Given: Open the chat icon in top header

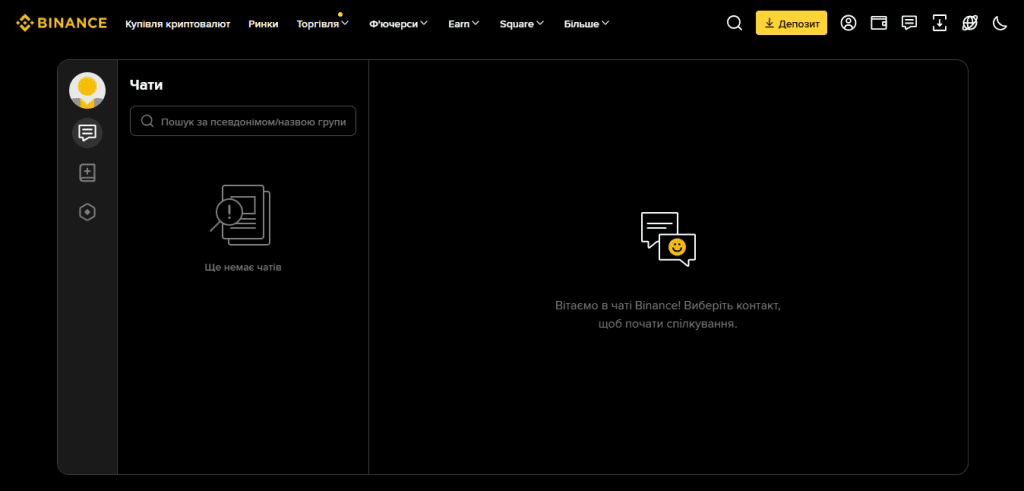Looking at the screenshot, I should tap(908, 23).
